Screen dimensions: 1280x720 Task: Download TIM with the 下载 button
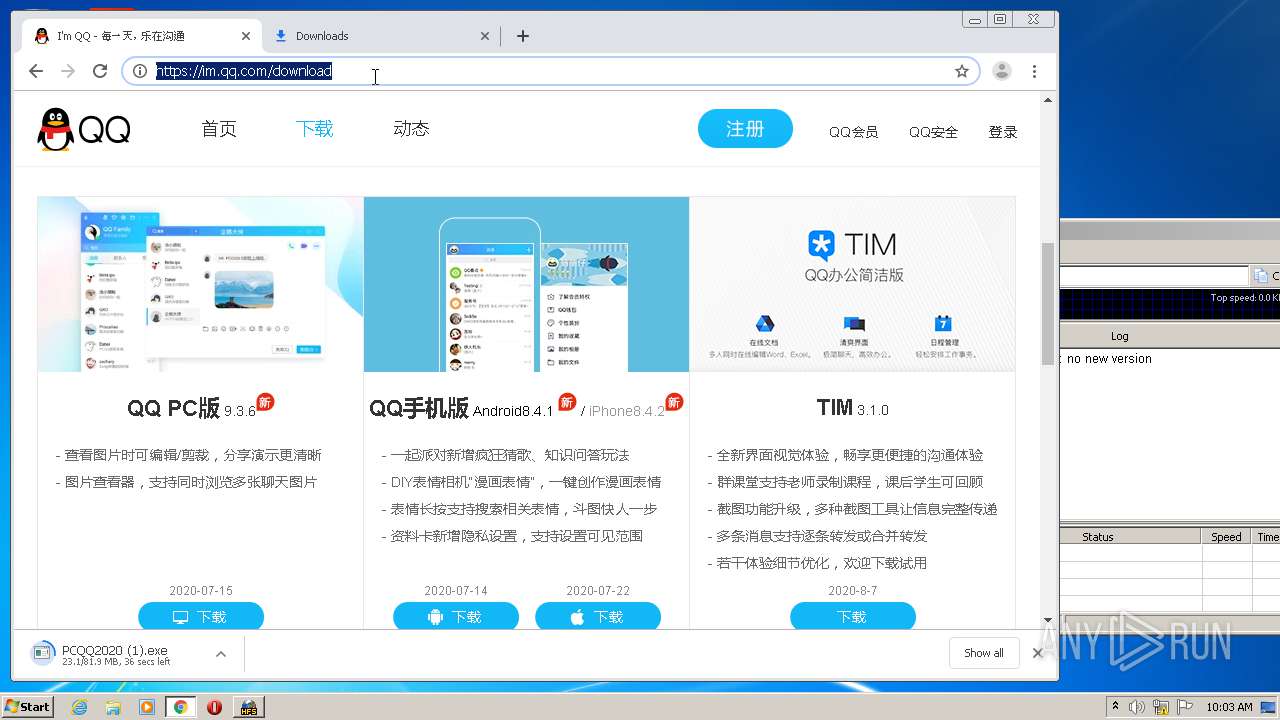point(853,617)
